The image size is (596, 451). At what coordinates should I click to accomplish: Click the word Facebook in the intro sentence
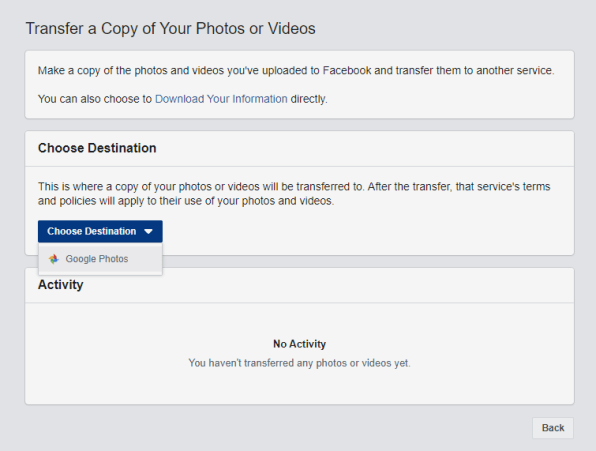pyautogui.click(x=347, y=71)
